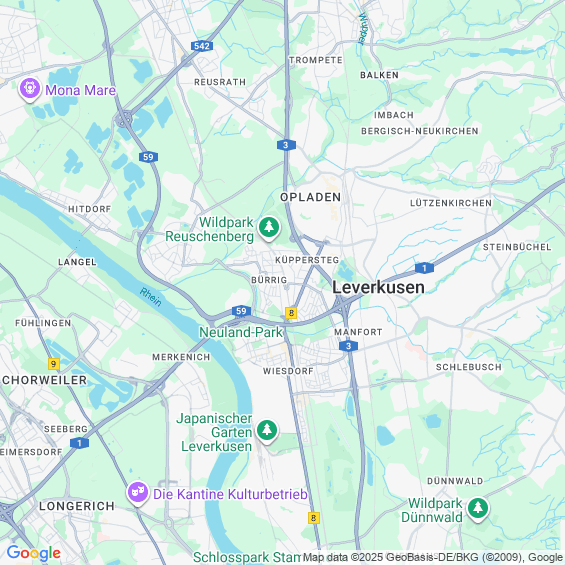Click the 542 highway shield
Image resolution: width=565 pixels, height=565 pixels.
202,46
